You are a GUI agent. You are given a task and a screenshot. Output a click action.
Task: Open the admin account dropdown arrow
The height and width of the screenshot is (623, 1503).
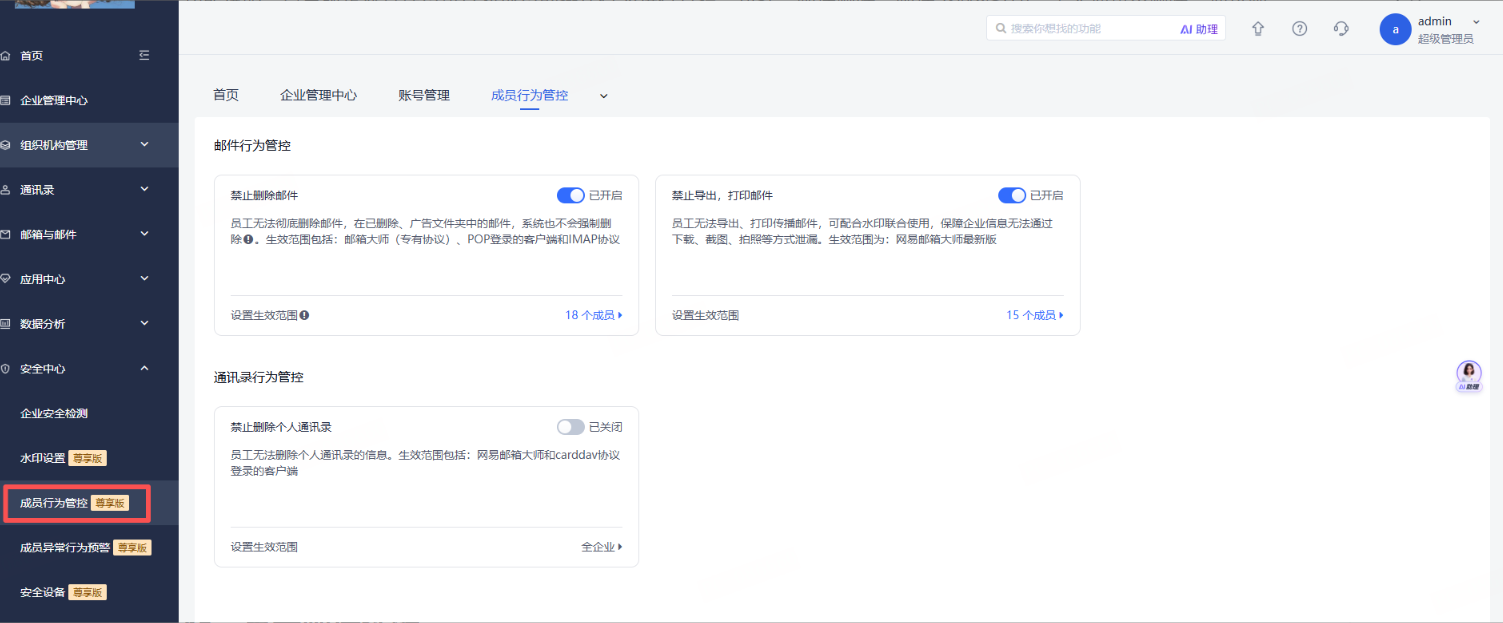coord(1476,21)
